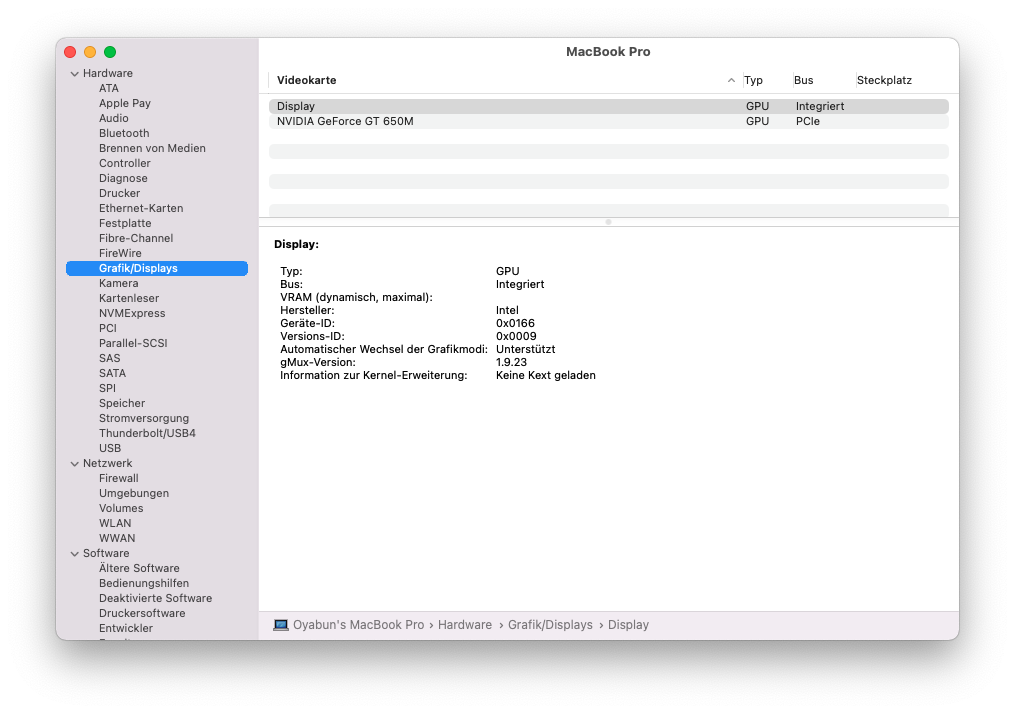Open Controller in the sidebar
This screenshot has width=1015, height=714.
(124, 163)
